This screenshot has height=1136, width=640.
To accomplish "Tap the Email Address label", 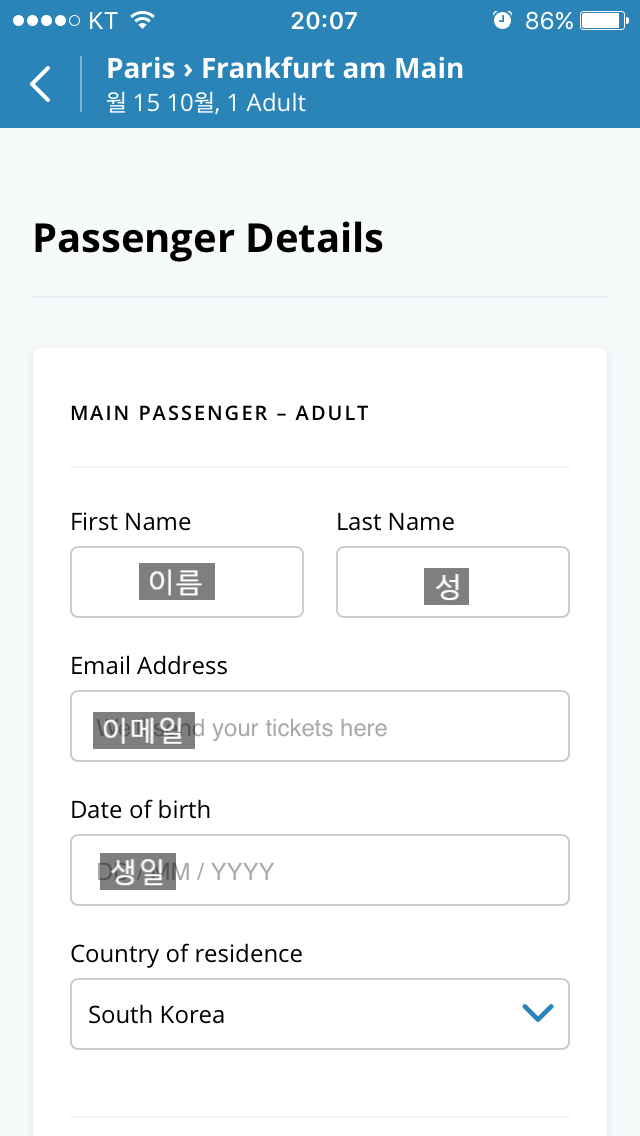I will point(149,665).
